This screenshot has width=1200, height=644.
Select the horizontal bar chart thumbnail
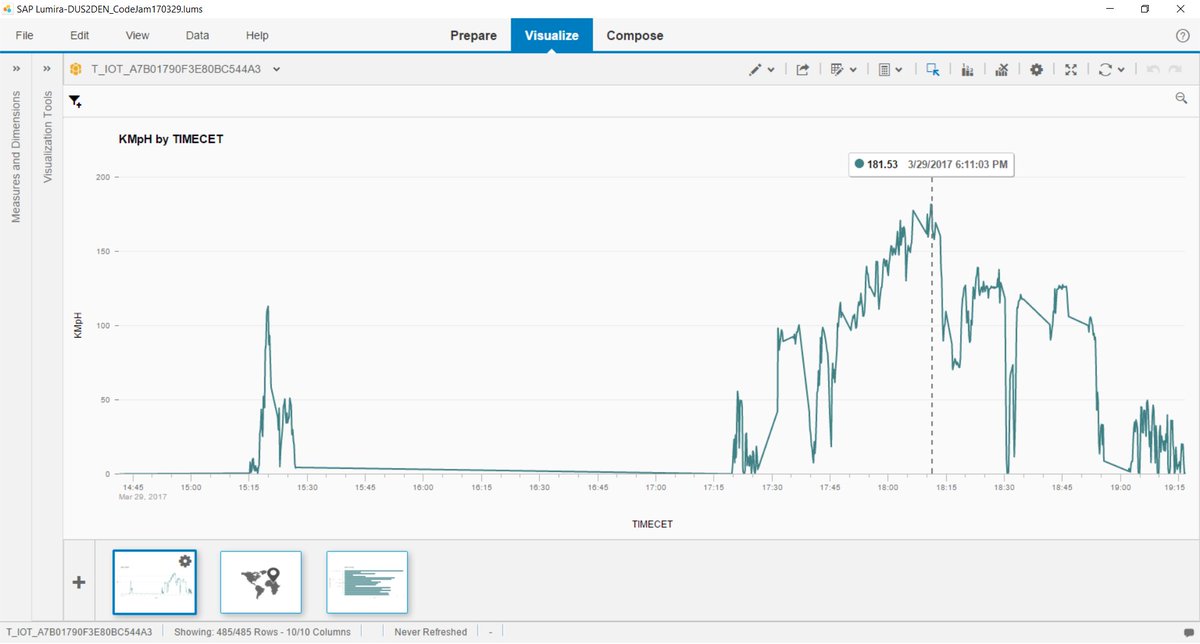point(367,582)
